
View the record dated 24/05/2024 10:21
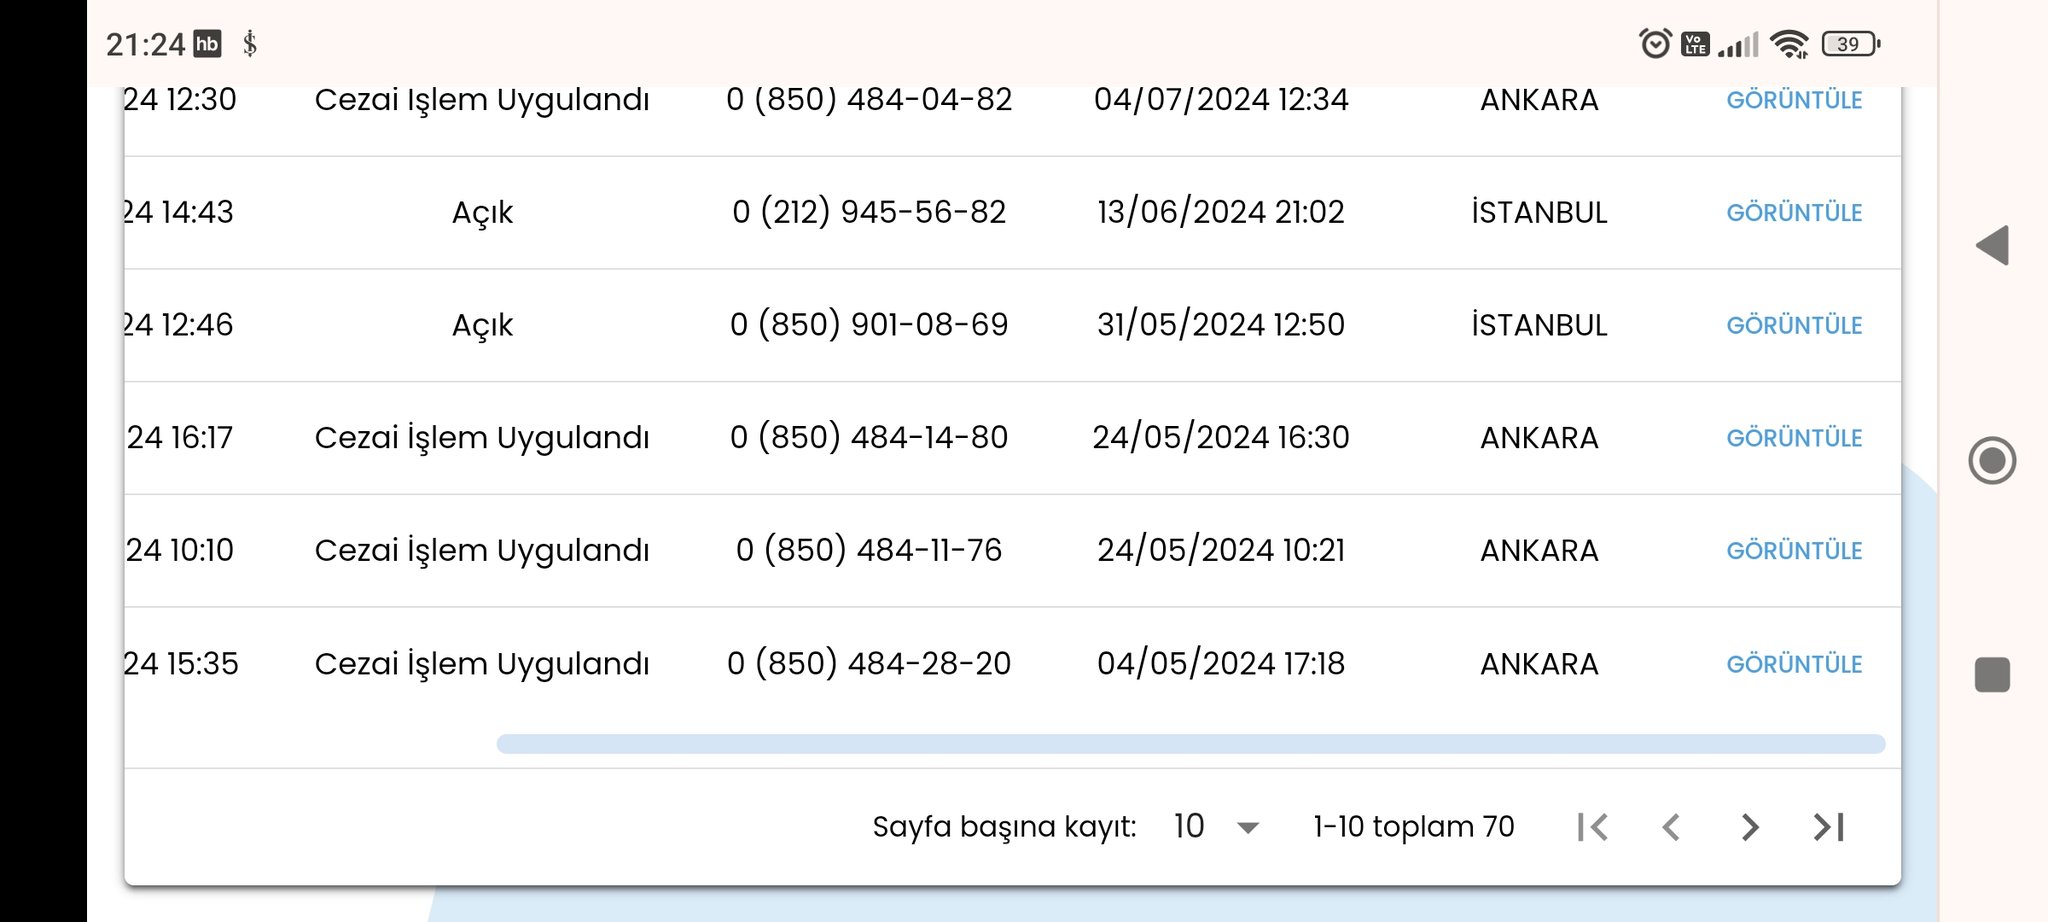(1794, 551)
